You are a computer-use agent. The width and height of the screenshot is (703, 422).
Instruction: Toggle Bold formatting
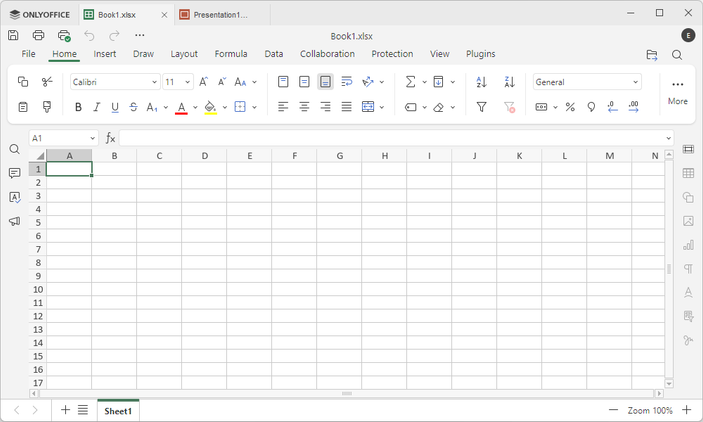coord(78,107)
